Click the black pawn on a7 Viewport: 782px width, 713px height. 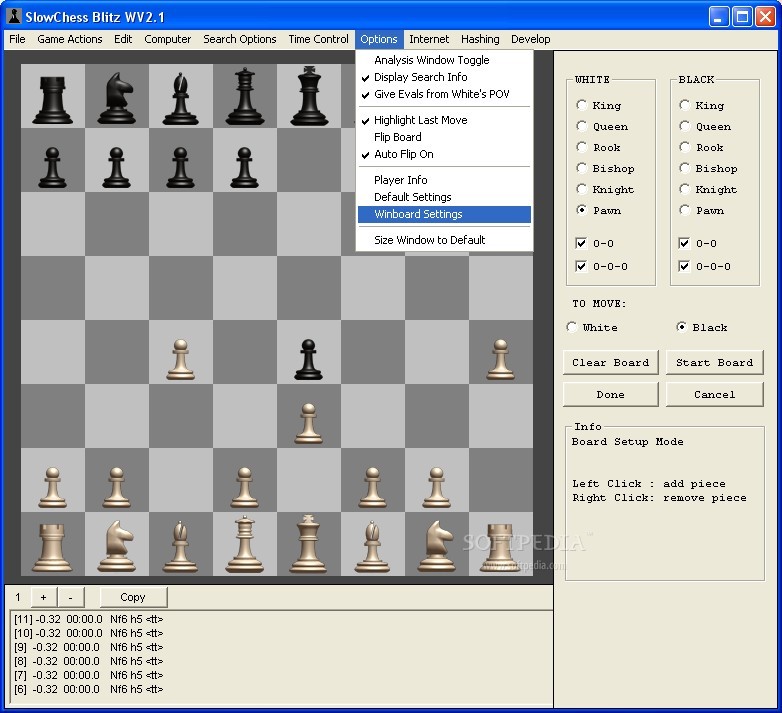pyautogui.click(x=52, y=167)
